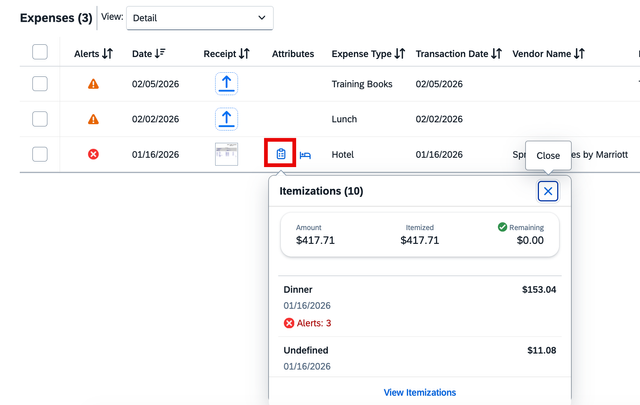Upload receipt for Lunch expense

tap(227, 119)
